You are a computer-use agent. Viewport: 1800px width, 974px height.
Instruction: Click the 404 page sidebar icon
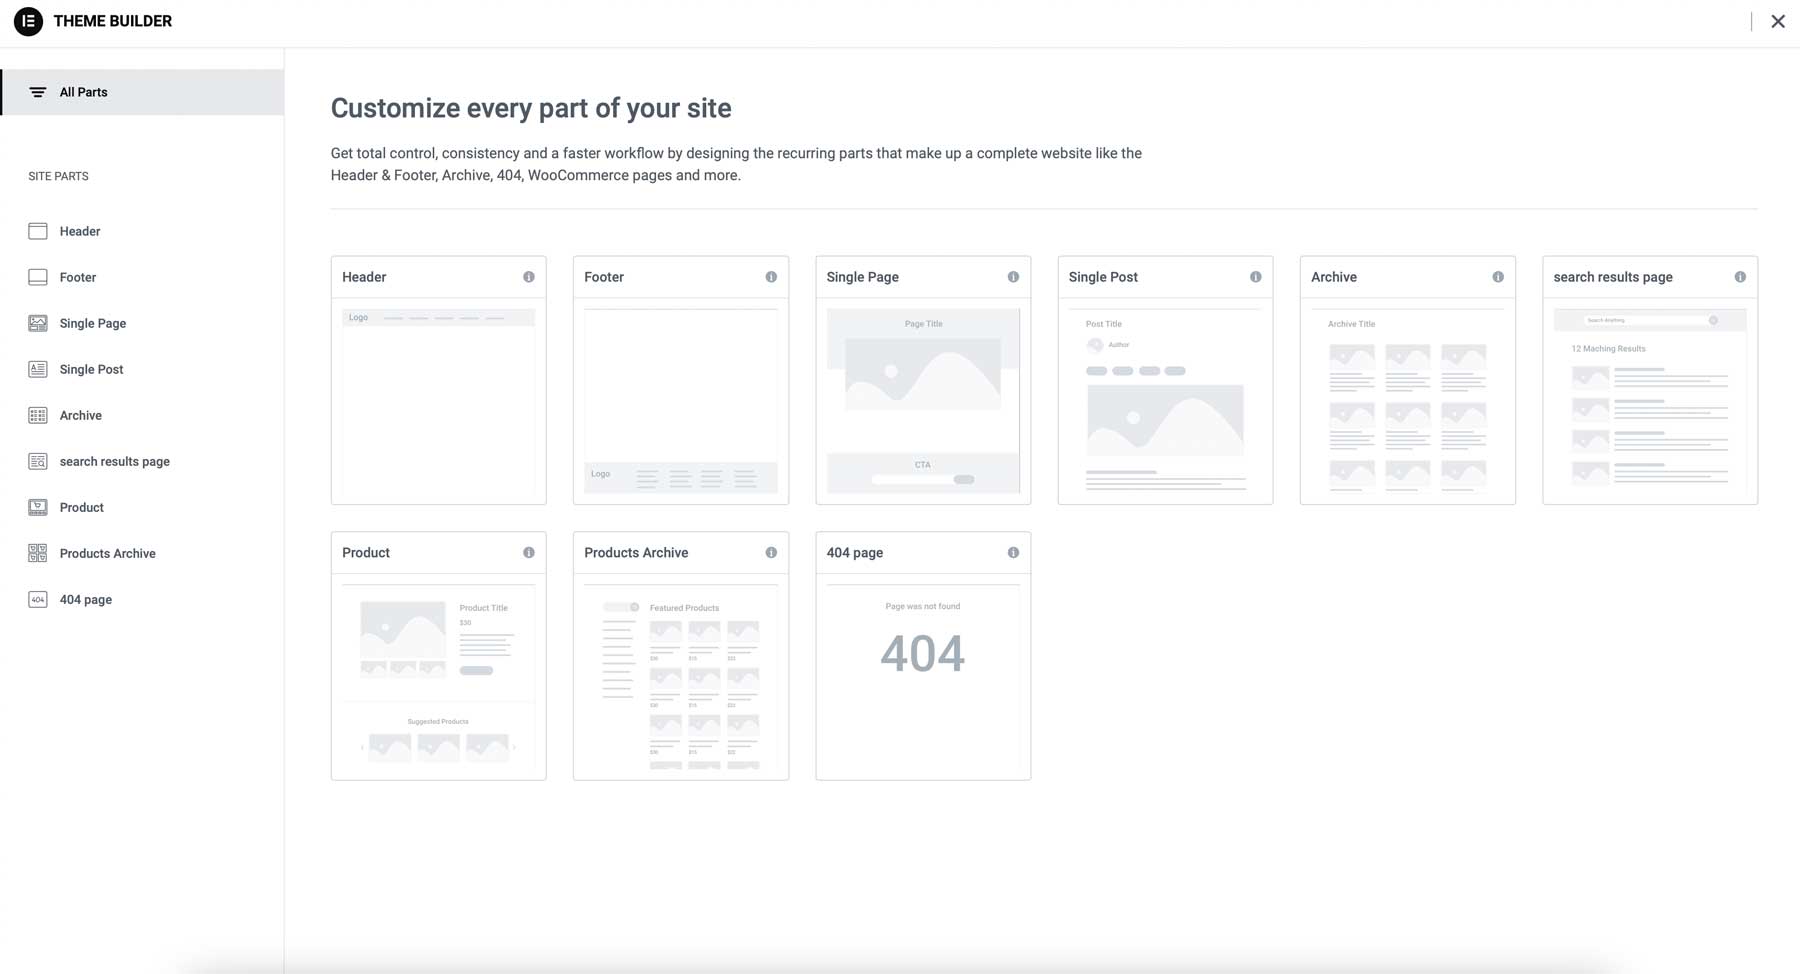(37, 599)
